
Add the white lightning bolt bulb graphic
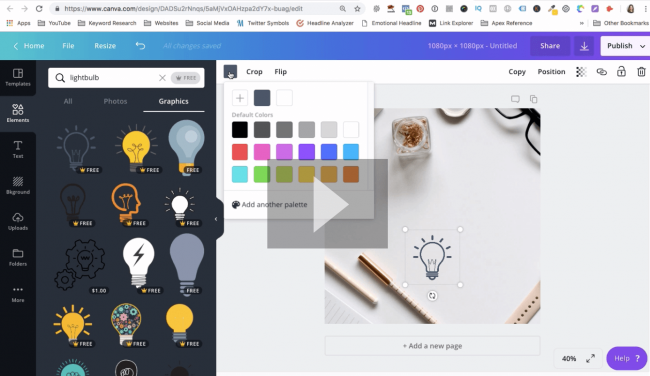pyautogui.click(x=138, y=264)
